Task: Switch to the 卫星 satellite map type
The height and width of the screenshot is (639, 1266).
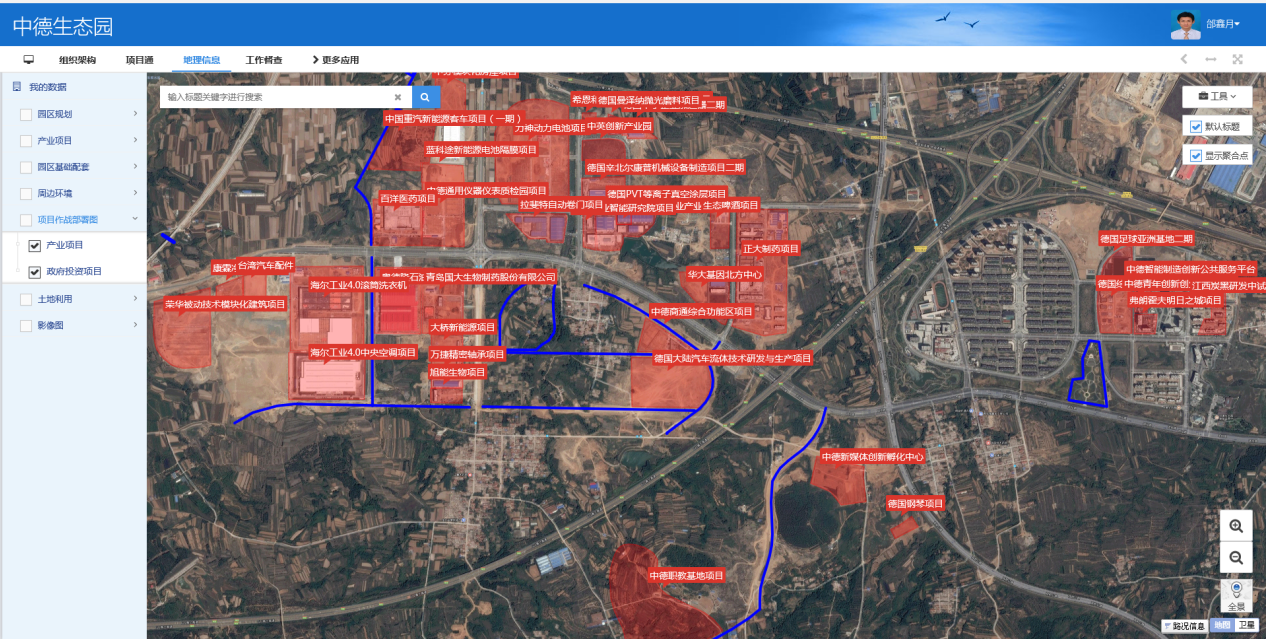Action: 1246,626
